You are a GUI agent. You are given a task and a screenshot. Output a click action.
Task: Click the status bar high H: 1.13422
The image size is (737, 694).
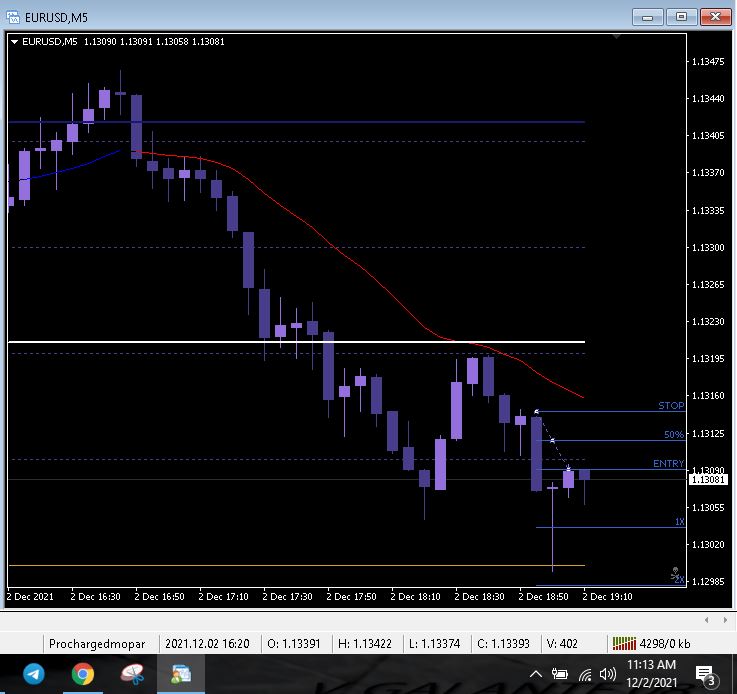(365, 644)
